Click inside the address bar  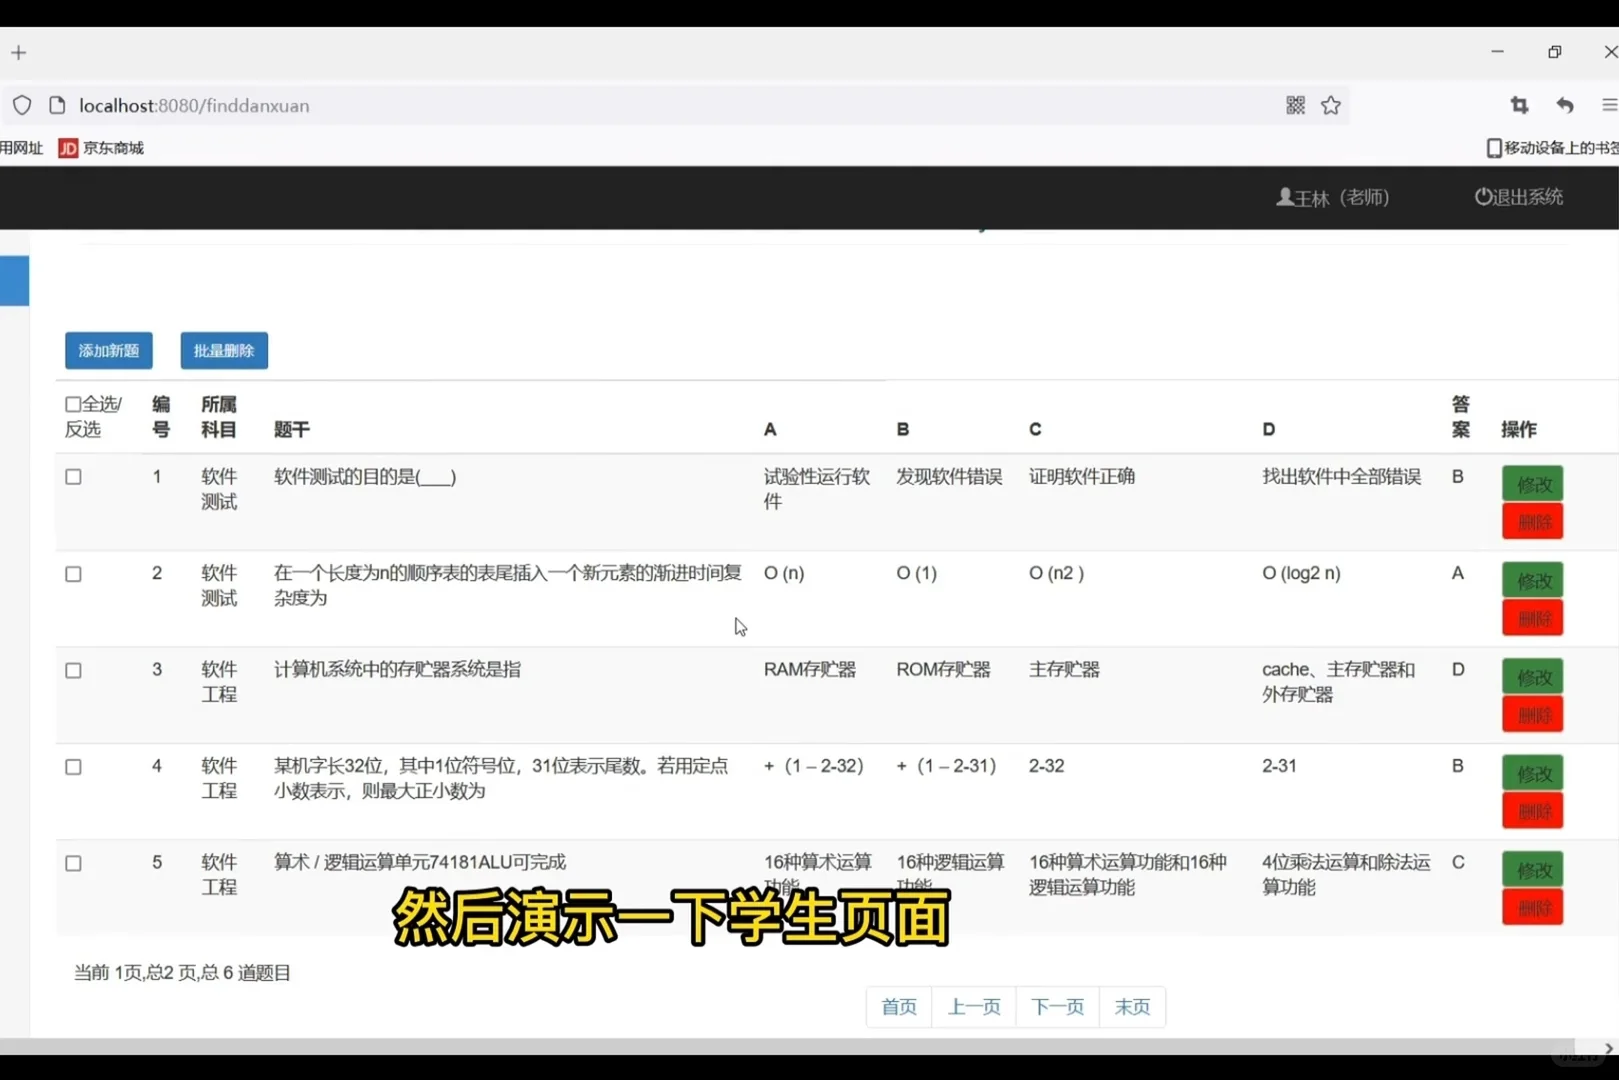pos(600,105)
